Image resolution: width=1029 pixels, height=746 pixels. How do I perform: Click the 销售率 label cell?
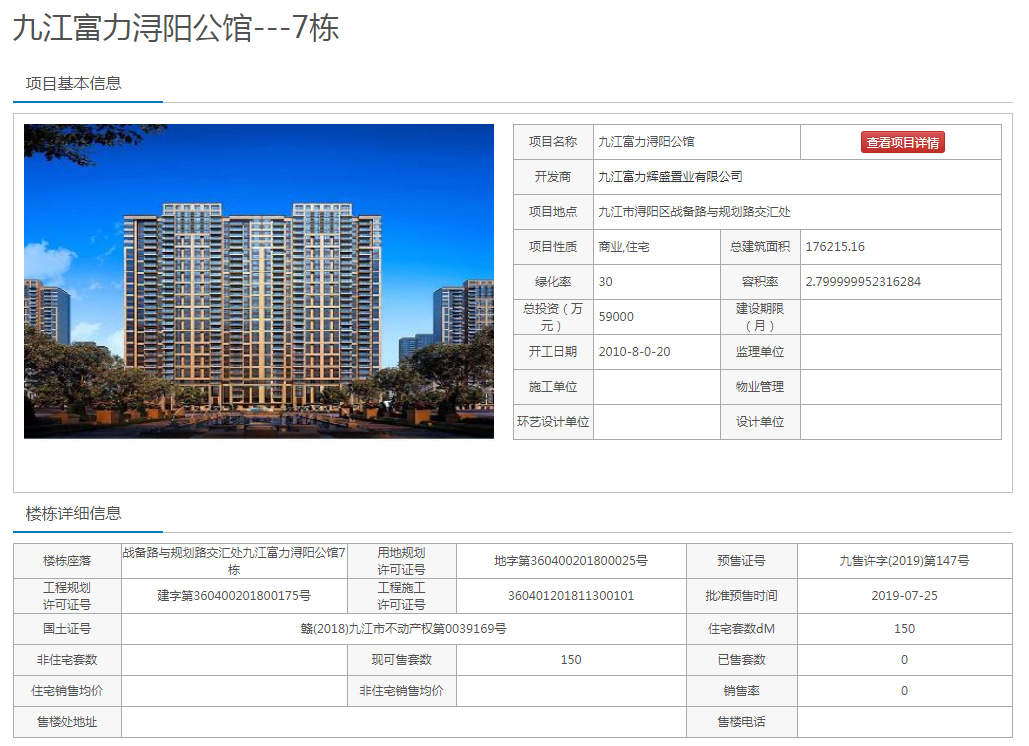pos(742,691)
